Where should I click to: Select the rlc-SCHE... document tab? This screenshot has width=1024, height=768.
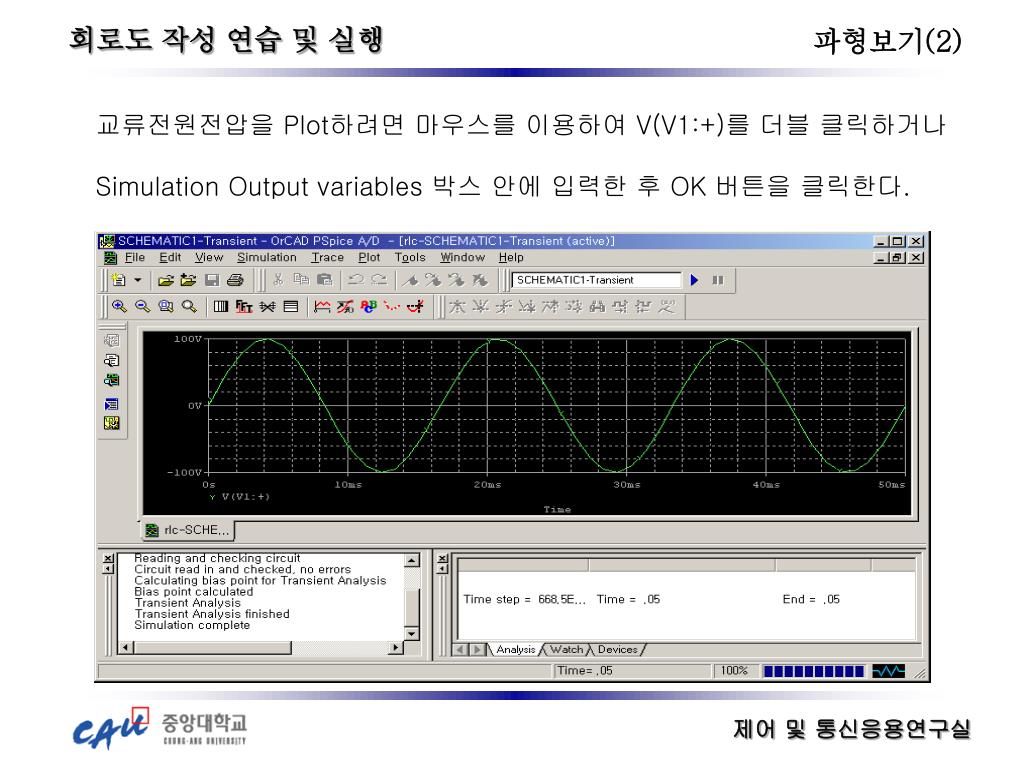point(188,530)
